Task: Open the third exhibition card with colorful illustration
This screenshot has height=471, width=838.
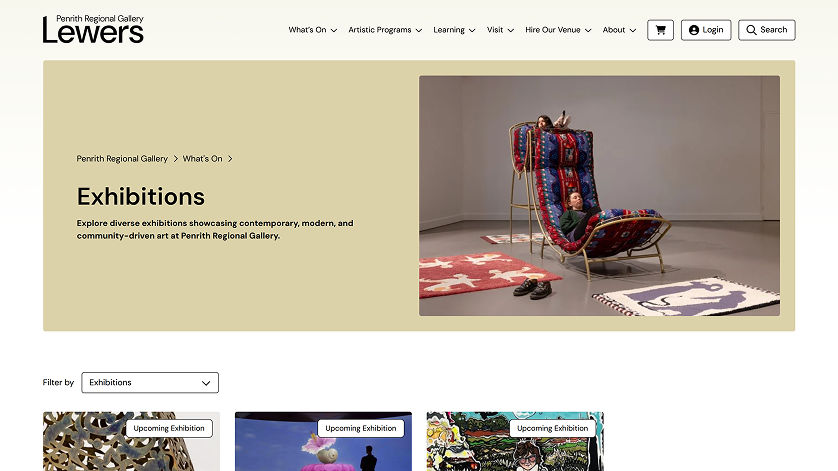Action: 515,441
